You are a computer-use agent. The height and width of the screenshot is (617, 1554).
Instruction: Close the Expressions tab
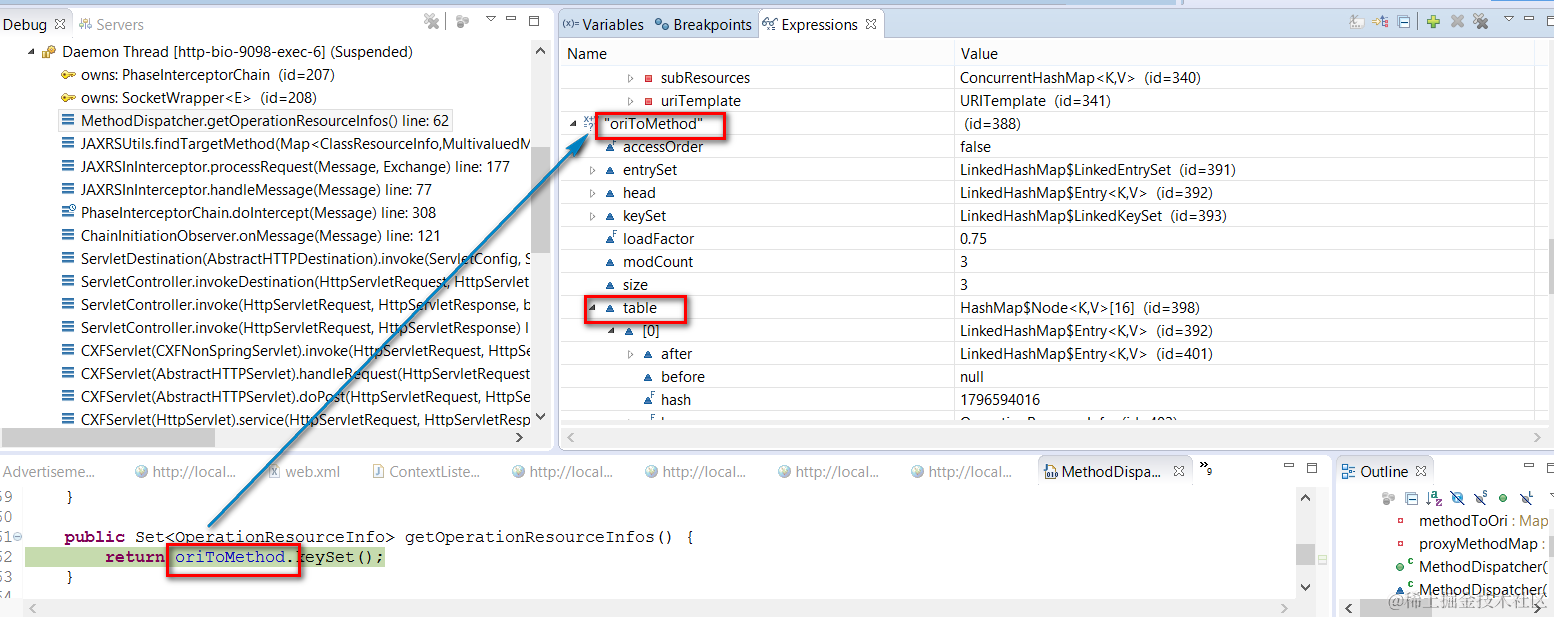[871, 24]
